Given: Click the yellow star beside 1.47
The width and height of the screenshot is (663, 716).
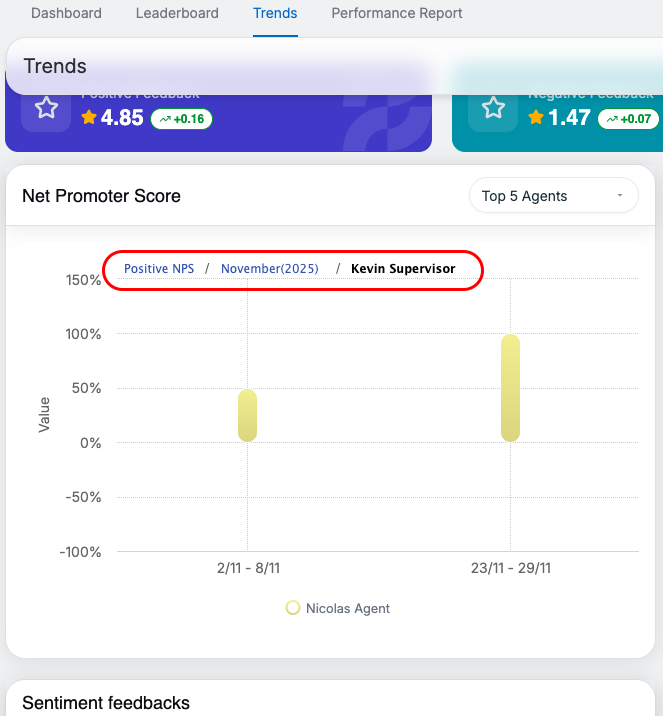Looking at the screenshot, I should [536, 118].
